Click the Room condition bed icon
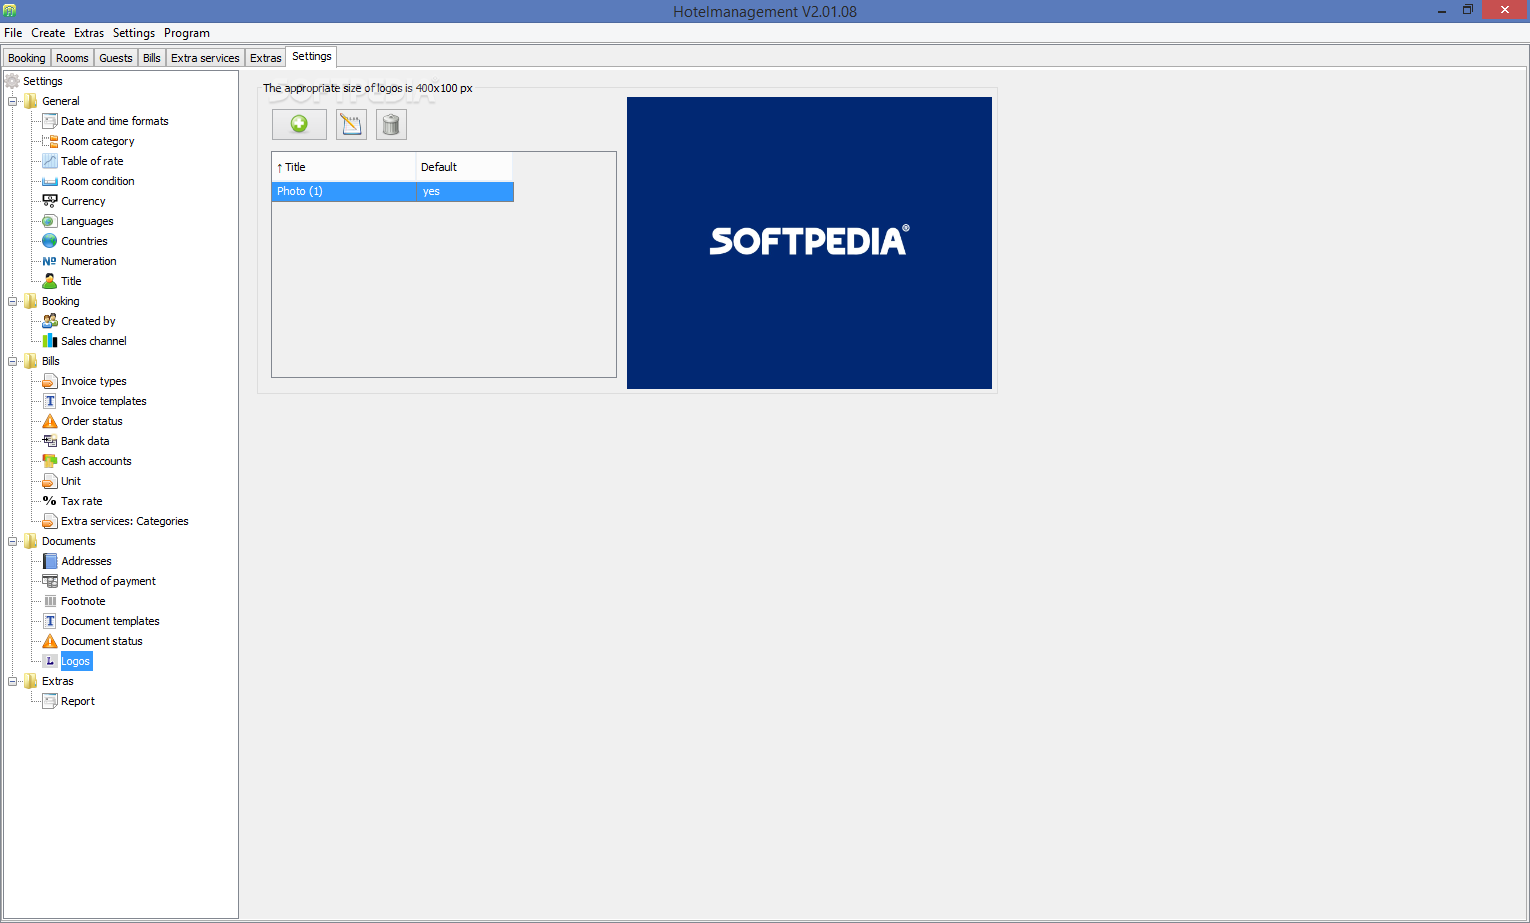Viewport: 1530px width, 923px height. (x=50, y=181)
